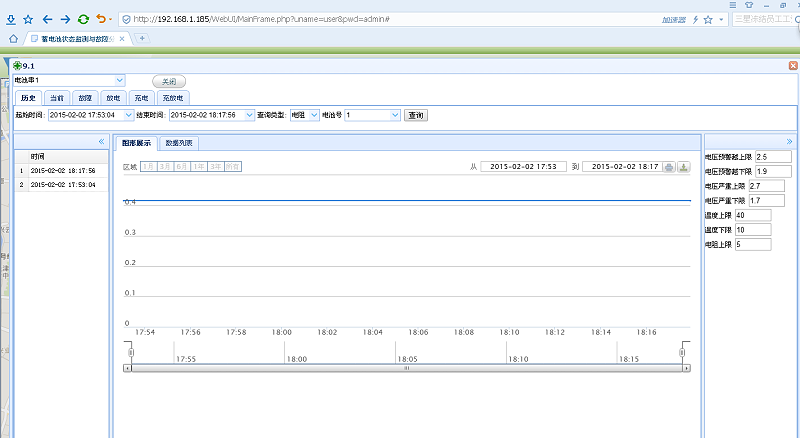This screenshot has width=800, height=438.
Task: Click the bookmark star icon in toolbar
Action: tap(27, 19)
